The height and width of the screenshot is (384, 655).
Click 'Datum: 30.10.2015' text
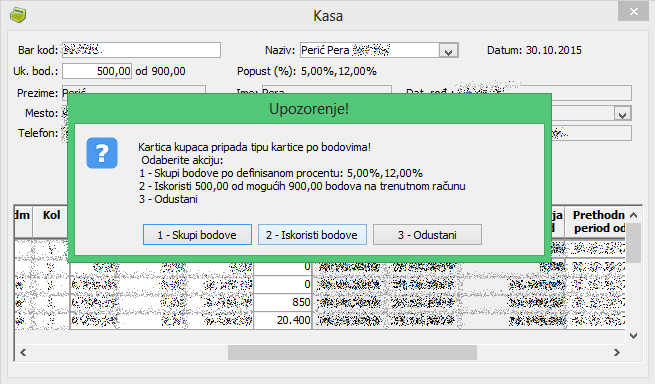534,50
